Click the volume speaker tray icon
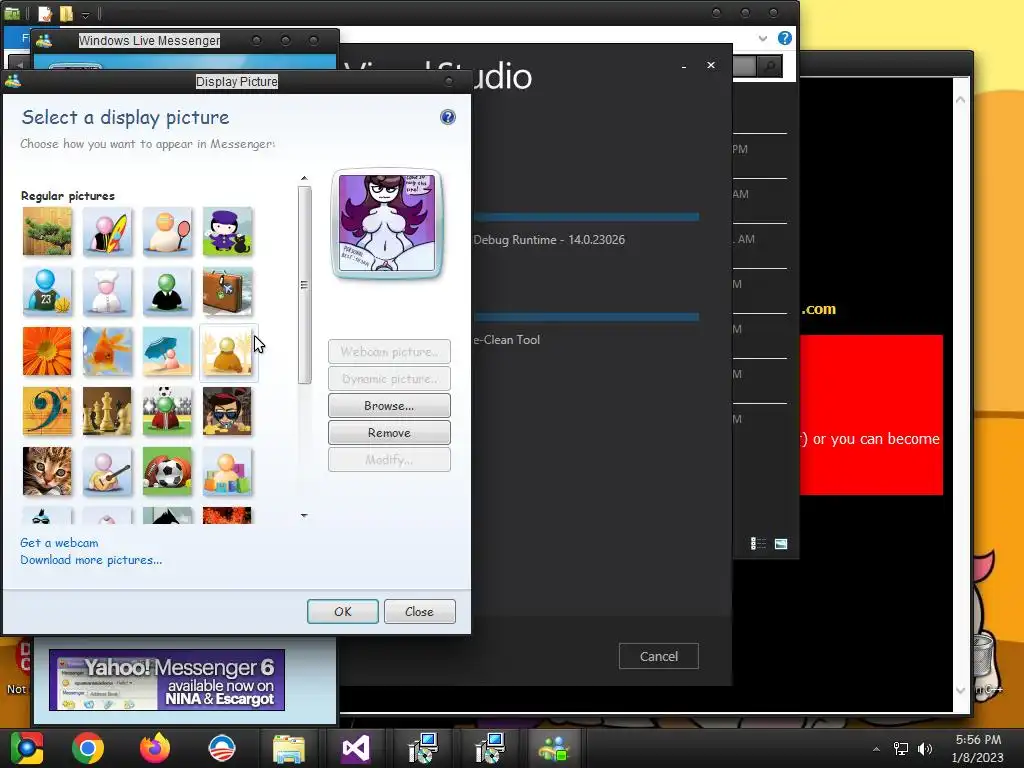1024x768 pixels. click(x=925, y=749)
